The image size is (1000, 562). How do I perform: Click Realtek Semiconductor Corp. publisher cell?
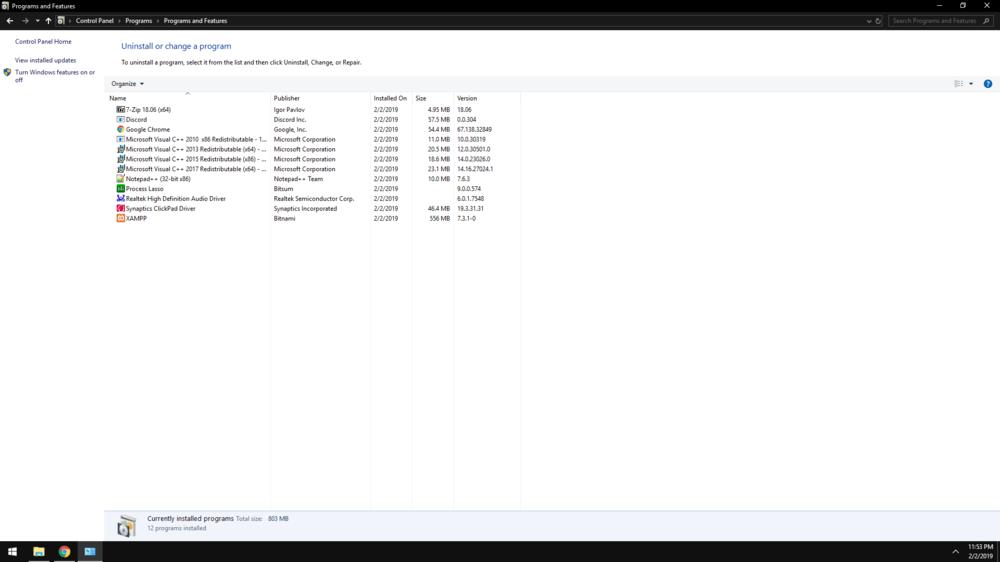314,199
